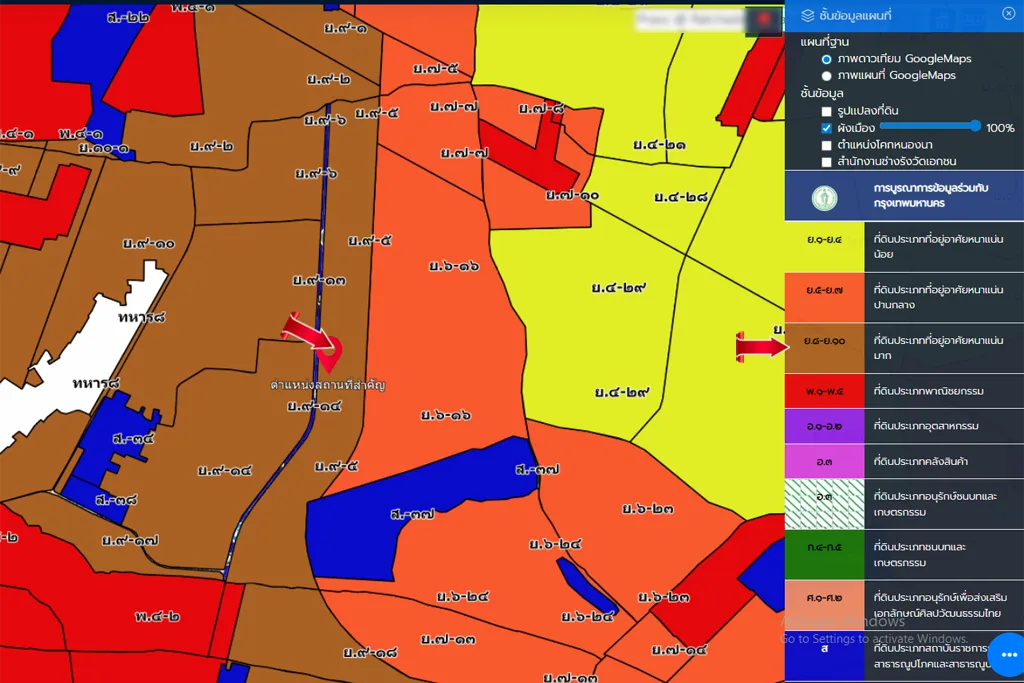This screenshot has height=683, width=1024.
Task: Click map zone label ย.๙-๑๗
Action: pyautogui.click(x=130, y=540)
